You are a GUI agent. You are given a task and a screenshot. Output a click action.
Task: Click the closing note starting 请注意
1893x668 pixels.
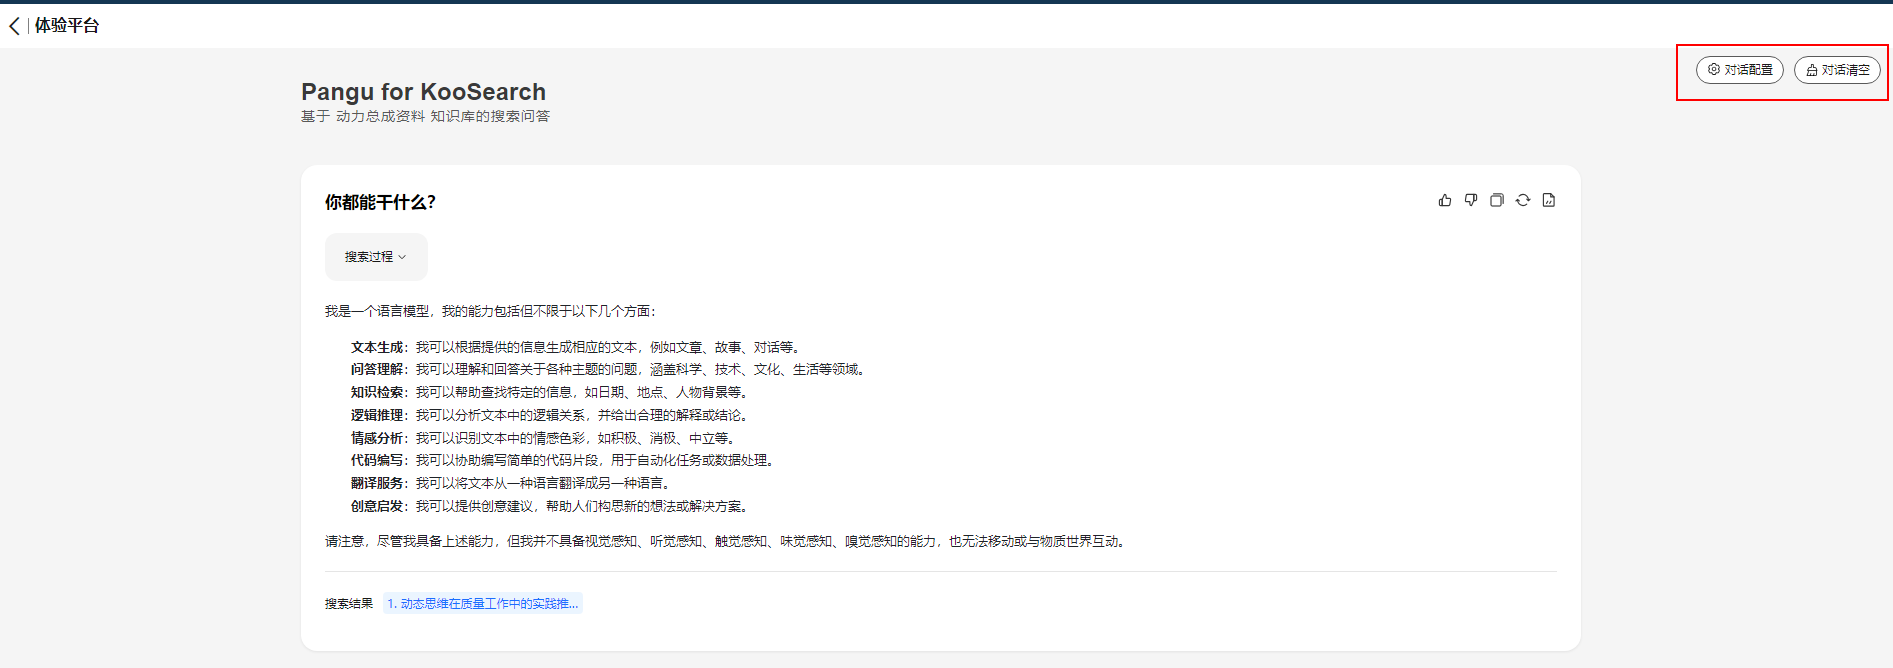727,541
